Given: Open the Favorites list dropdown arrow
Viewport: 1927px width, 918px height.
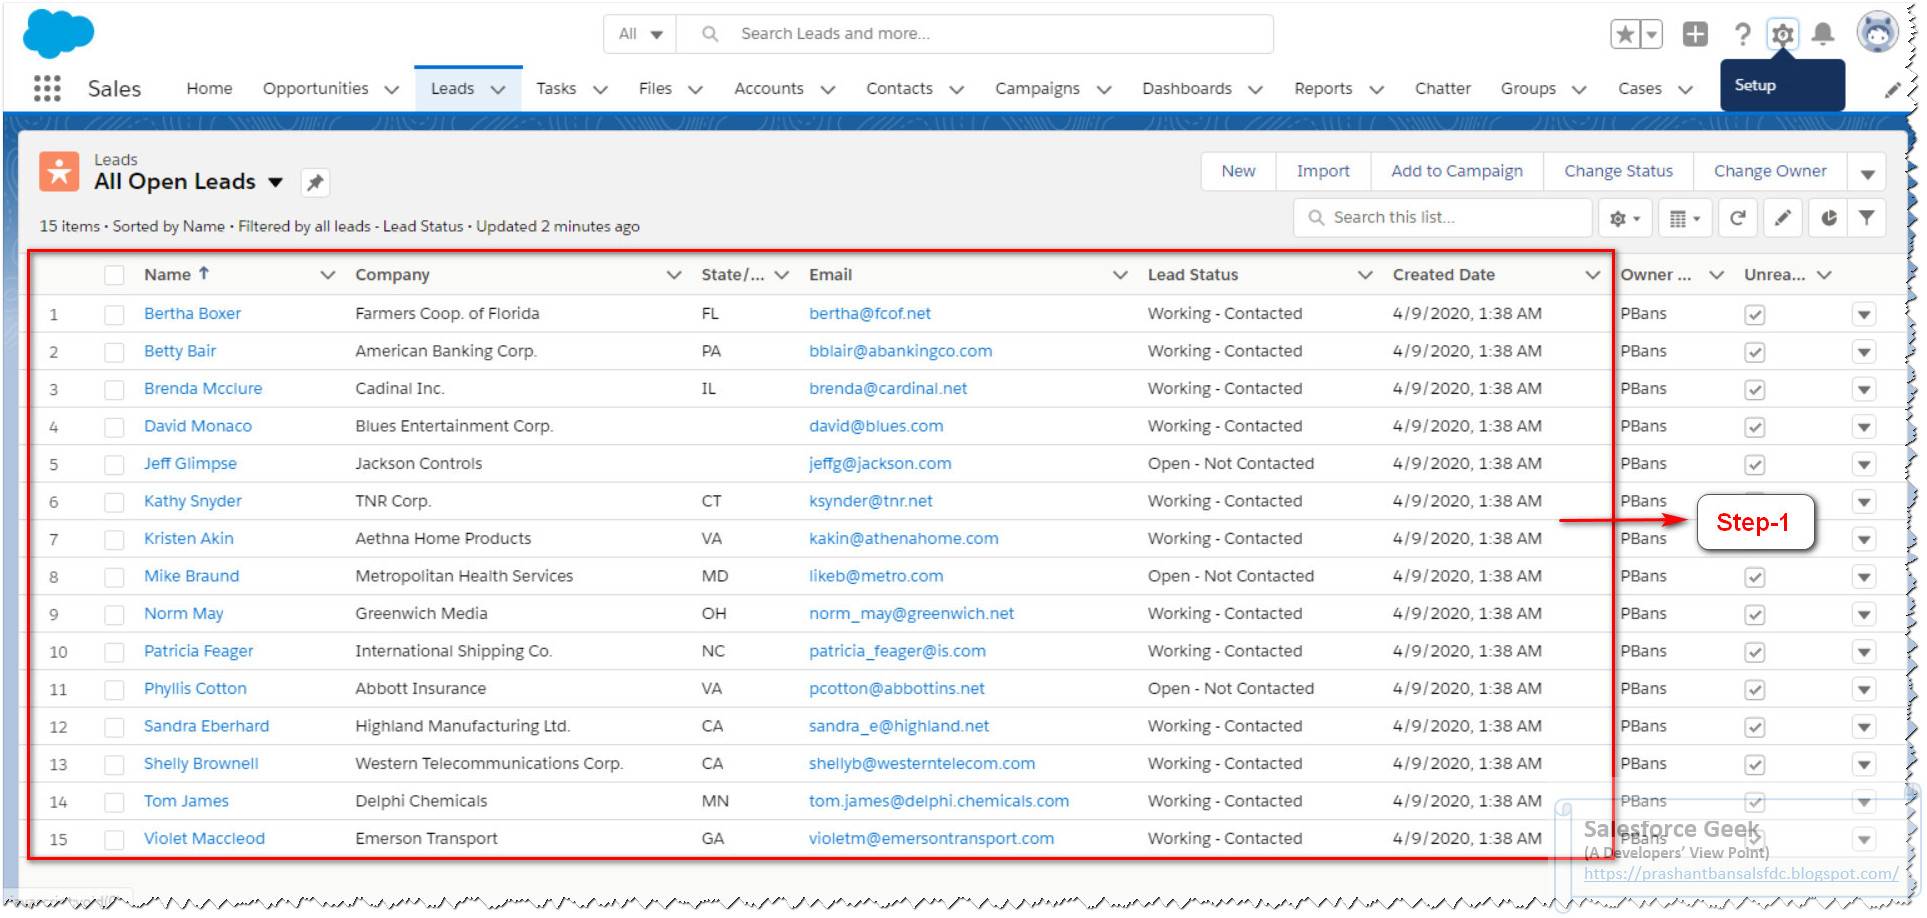Looking at the screenshot, I should click(1652, 35).
